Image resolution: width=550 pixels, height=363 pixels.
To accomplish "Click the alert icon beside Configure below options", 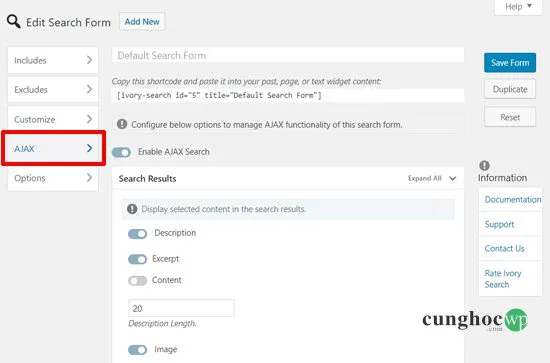I will point(122,124).
